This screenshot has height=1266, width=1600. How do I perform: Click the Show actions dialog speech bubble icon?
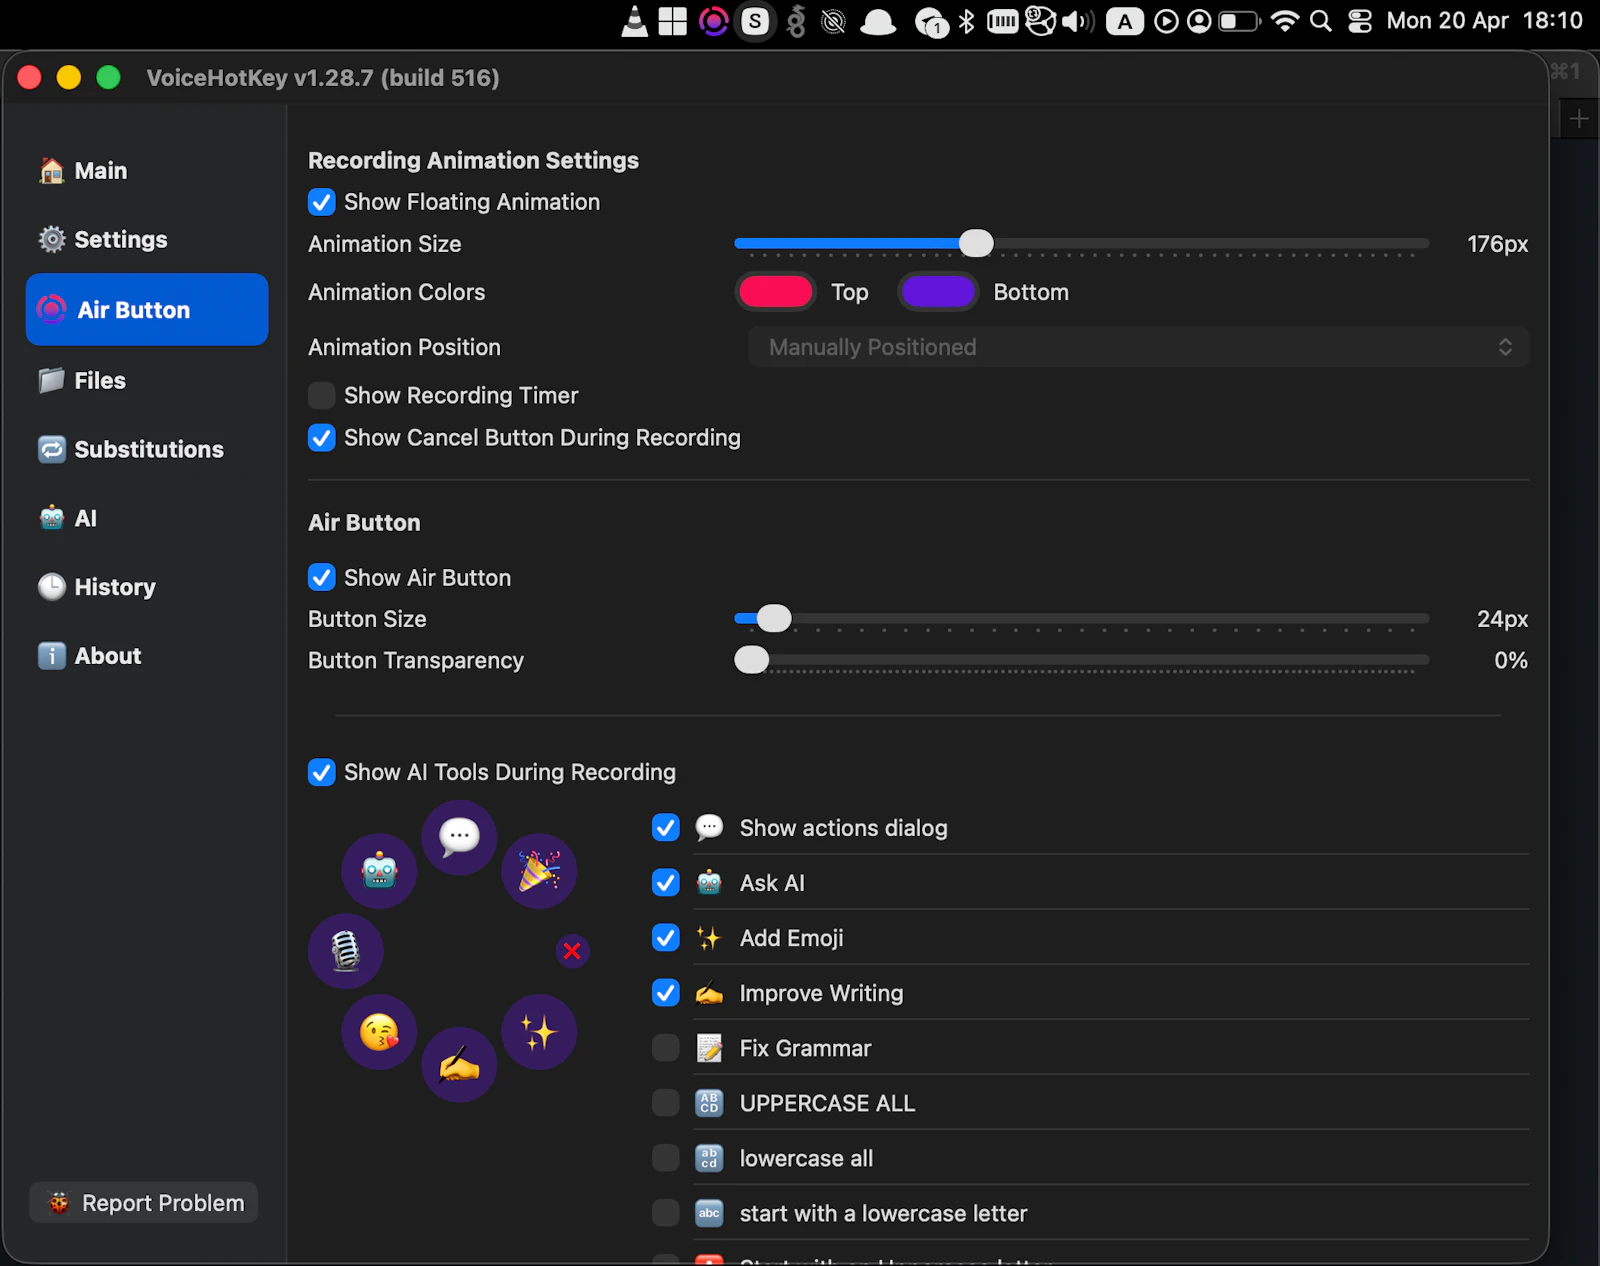709,828
